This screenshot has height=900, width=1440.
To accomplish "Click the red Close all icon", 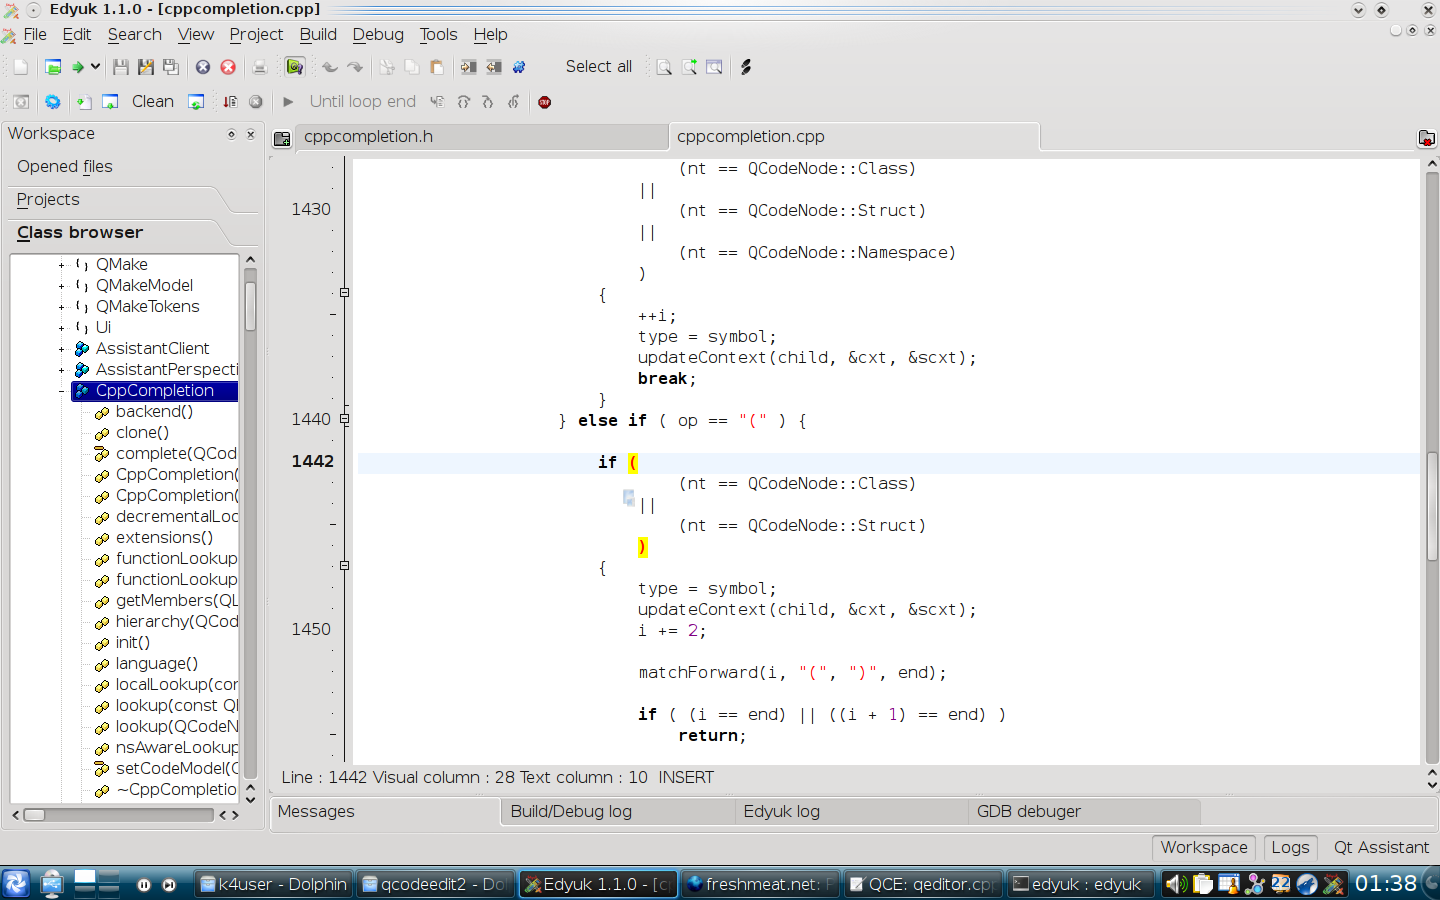I will [228, 67].
